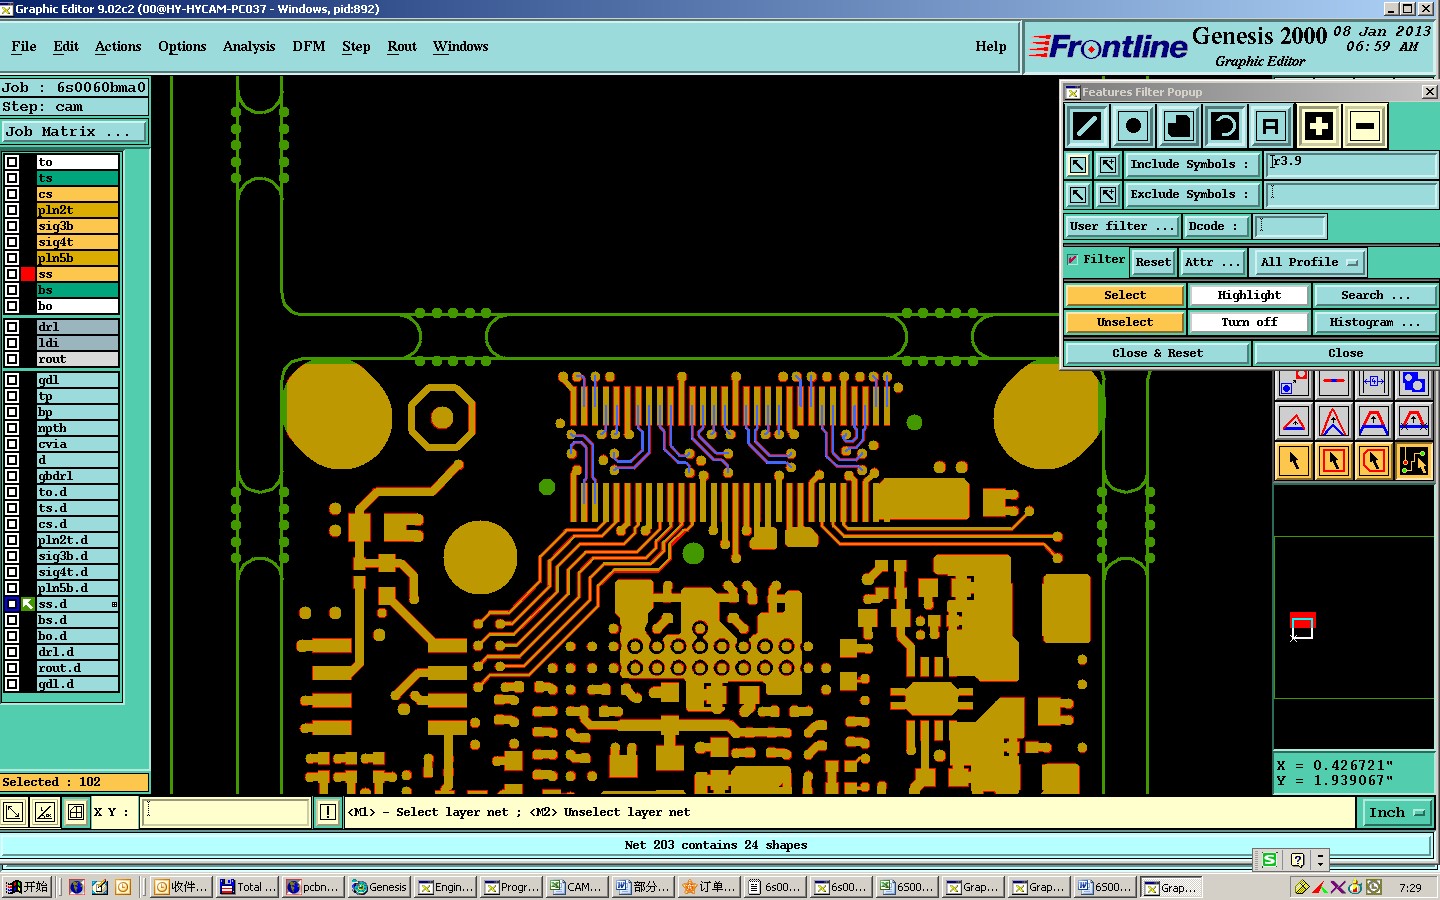Click the Include Symbols text field
This screenshot has width=1440, height=900.
[x=1351, y=165]
